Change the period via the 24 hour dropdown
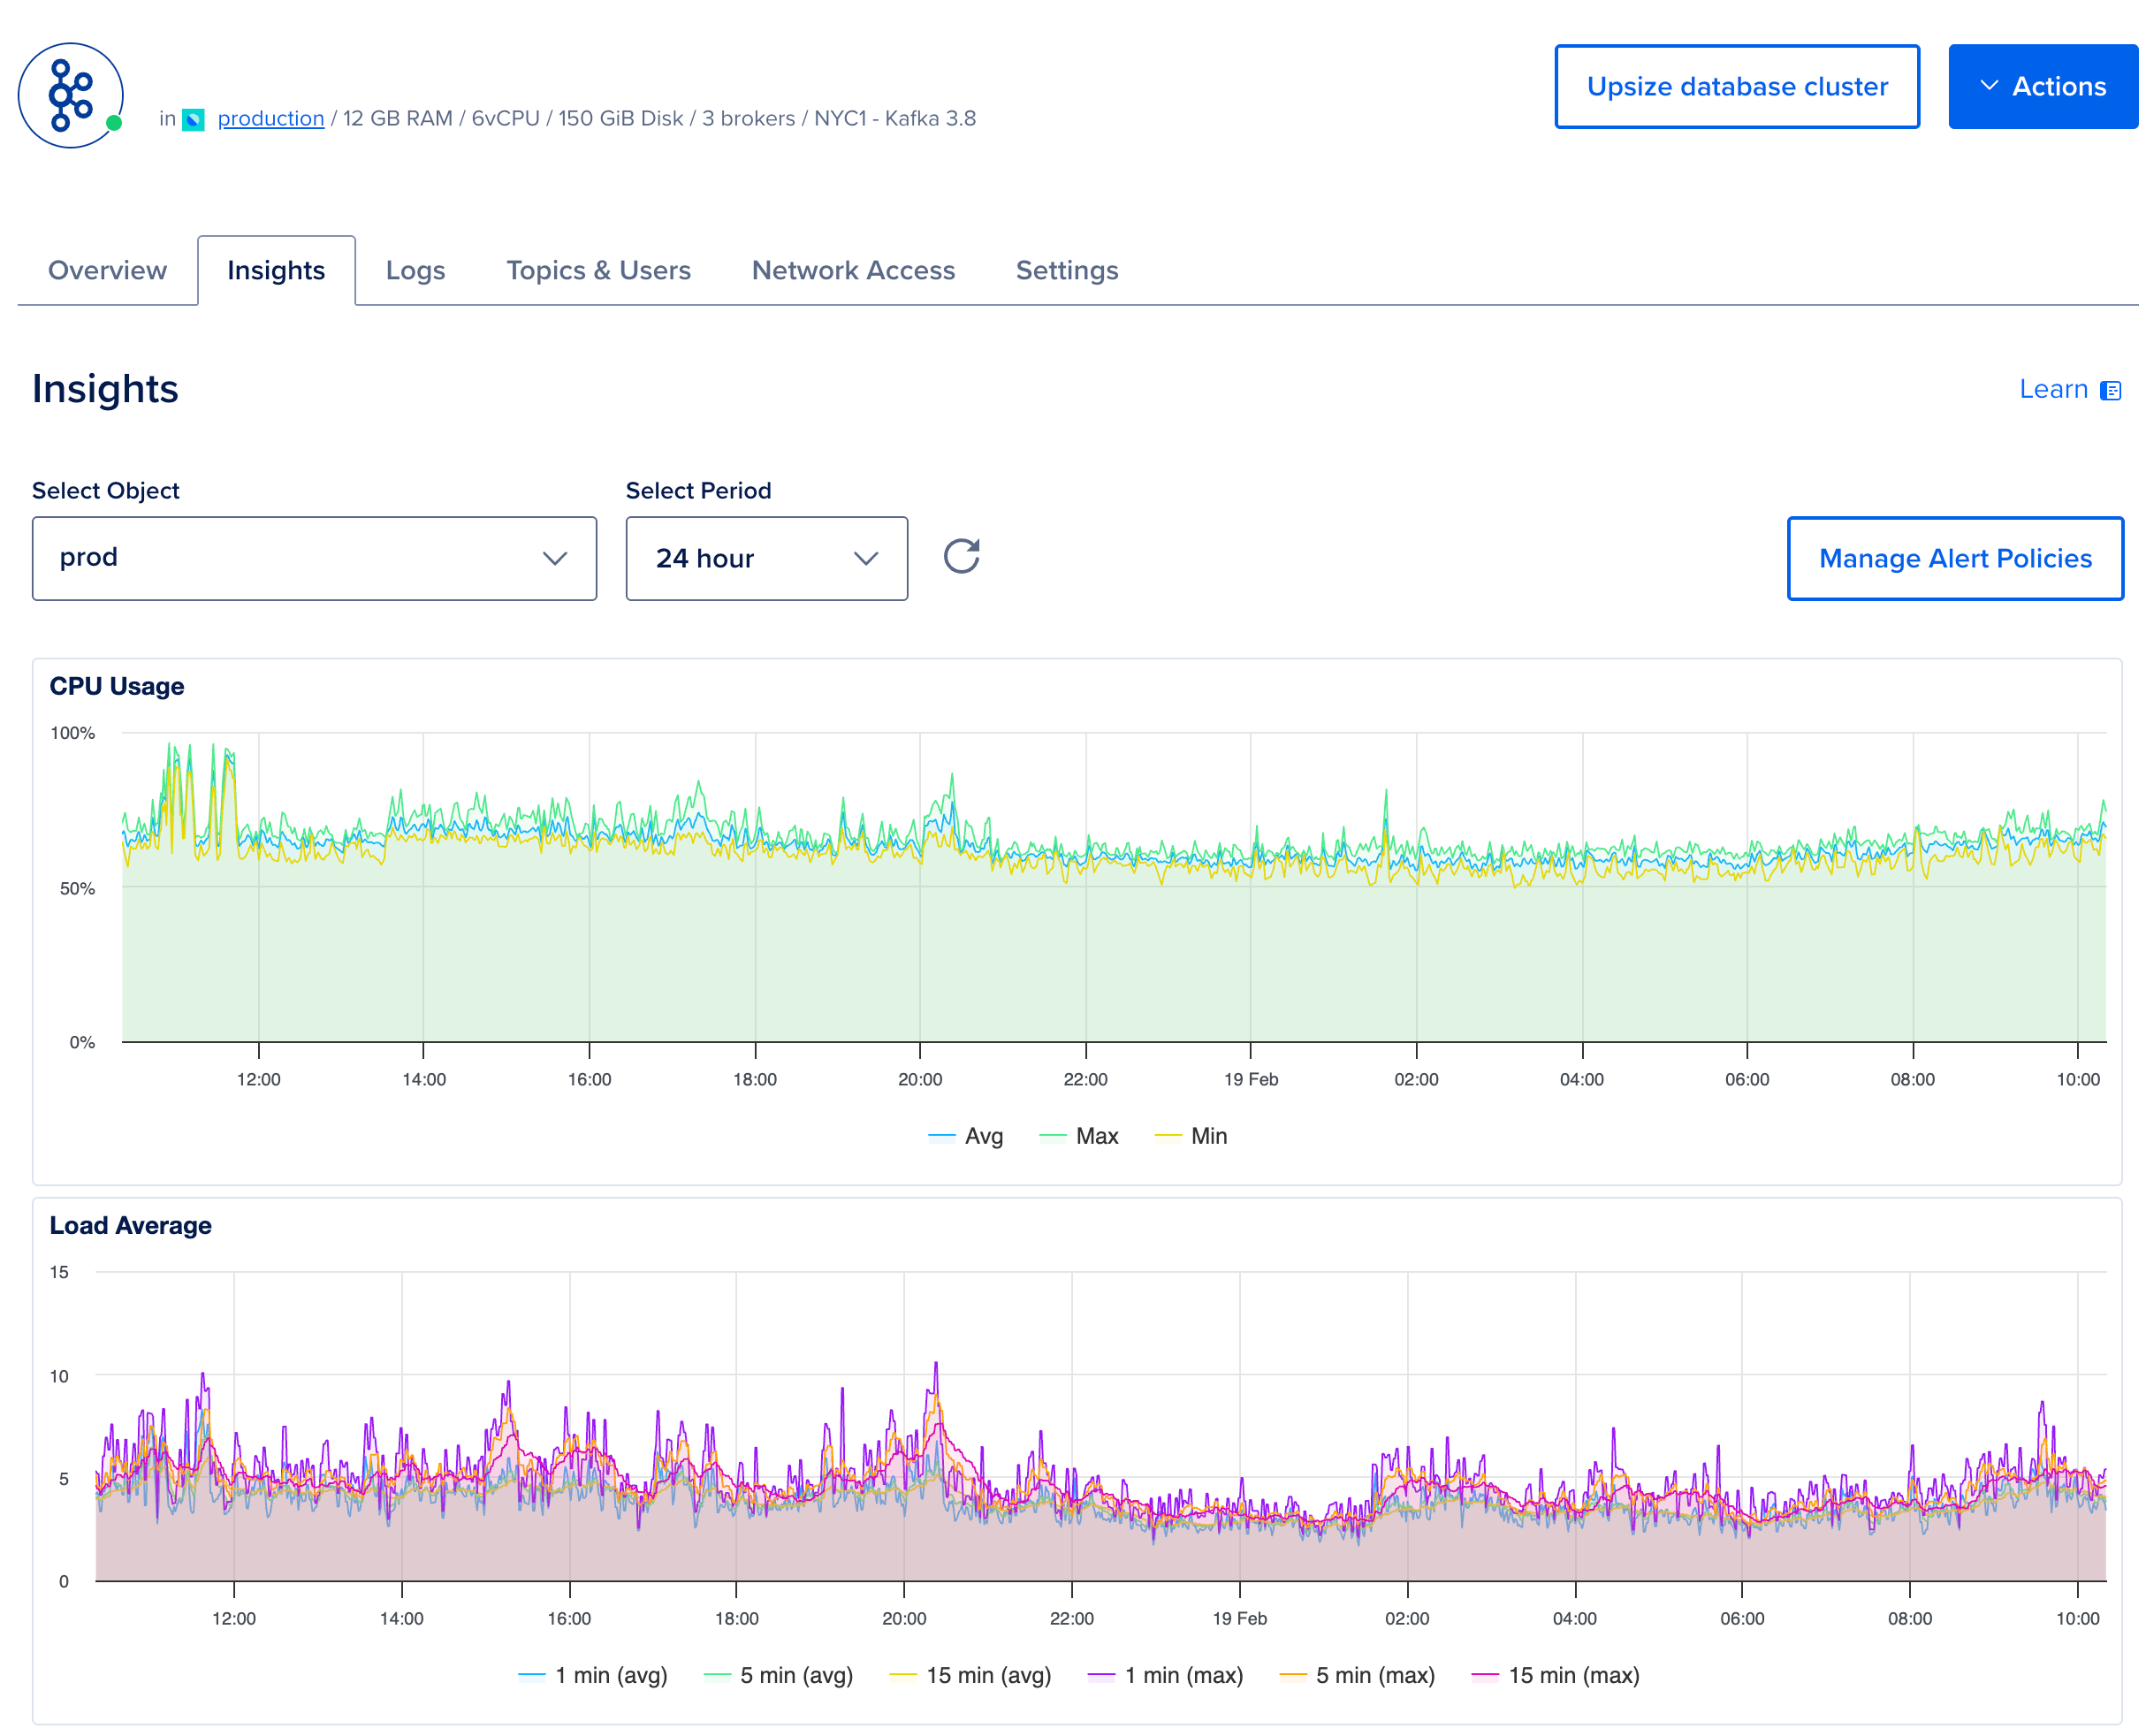Viewport: 2146px width, 1736px height. point(766,558)
